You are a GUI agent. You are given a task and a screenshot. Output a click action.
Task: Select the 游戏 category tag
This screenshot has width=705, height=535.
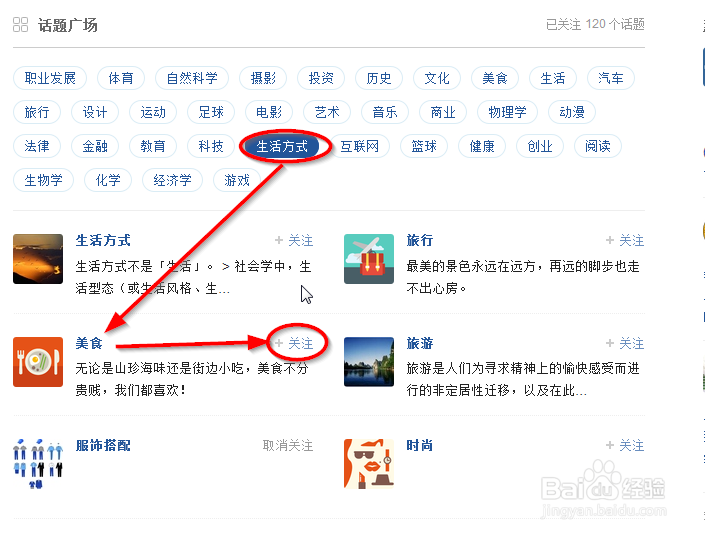[x=236, y=180]
